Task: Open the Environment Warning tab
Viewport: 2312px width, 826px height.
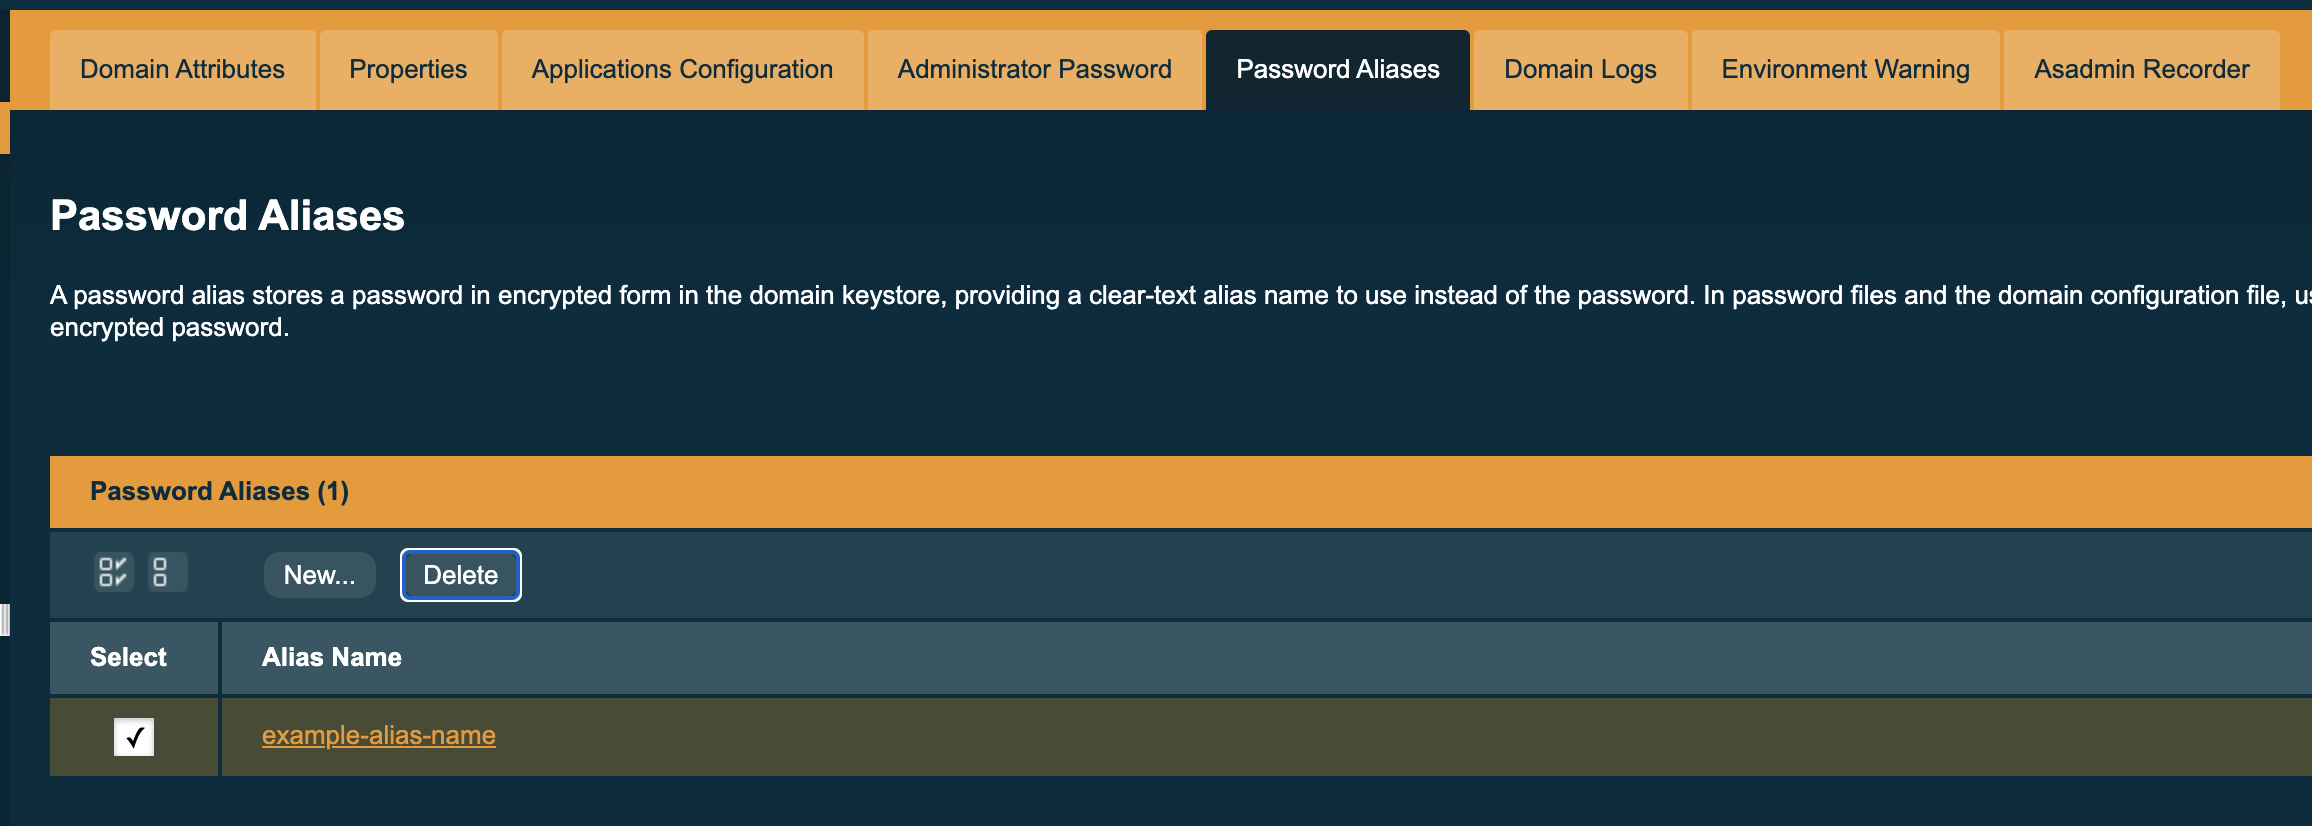Action: pyautogui.click(x=1844, y=69)
